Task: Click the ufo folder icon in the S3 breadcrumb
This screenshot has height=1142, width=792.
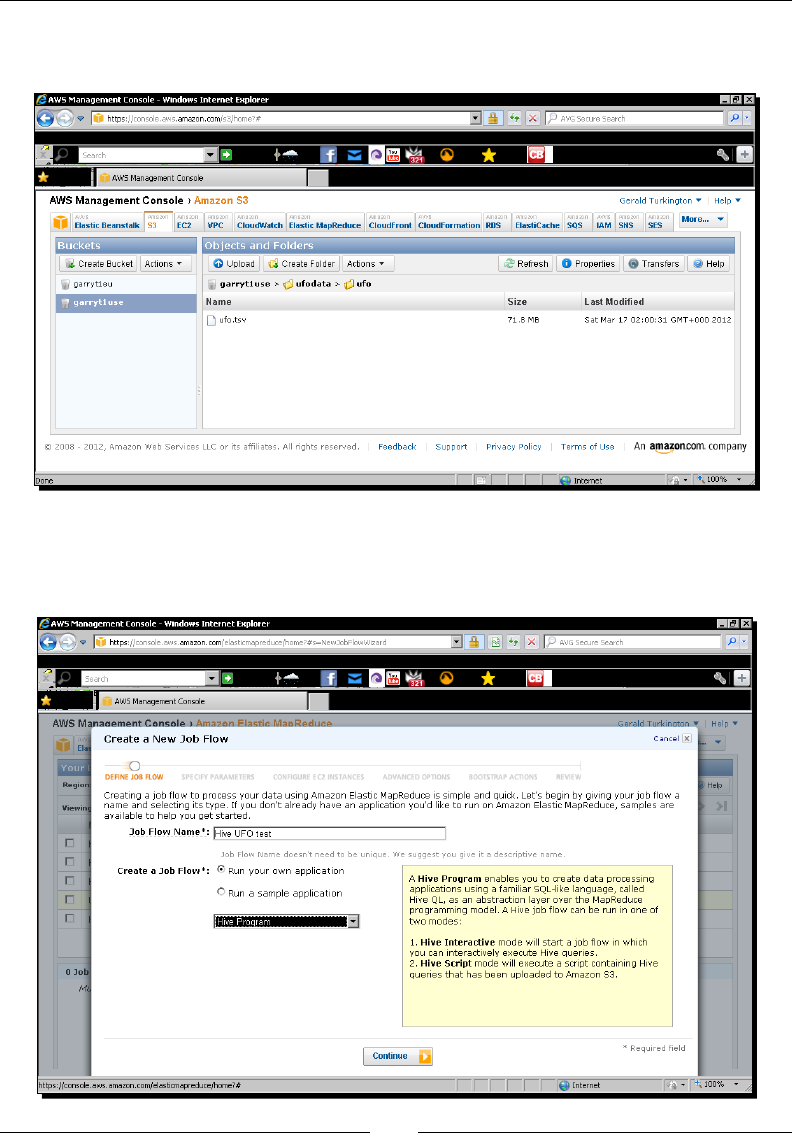Action: pyautogui.click(x=349, y=284)
